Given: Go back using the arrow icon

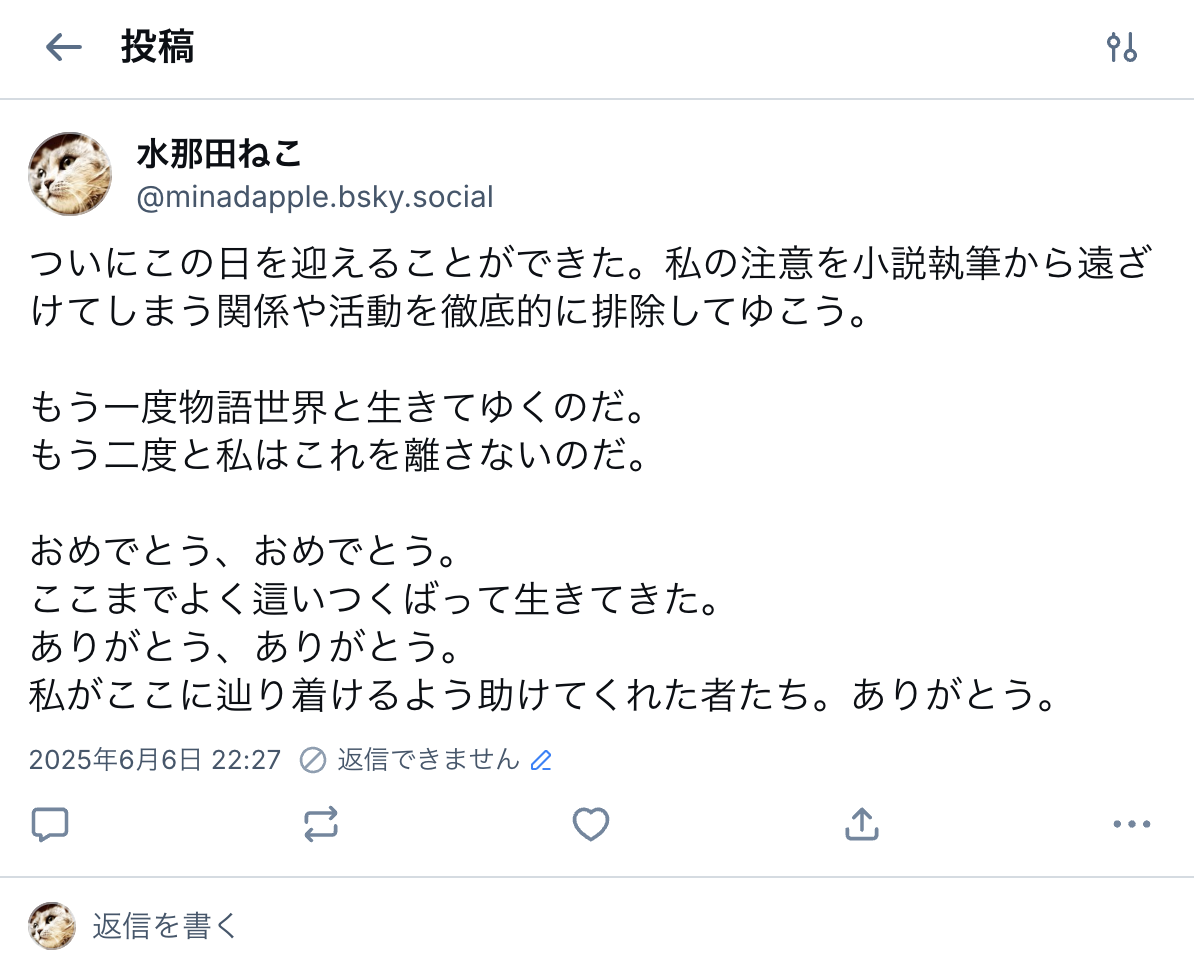Looking at the screenshot, I should coord(63,47).
